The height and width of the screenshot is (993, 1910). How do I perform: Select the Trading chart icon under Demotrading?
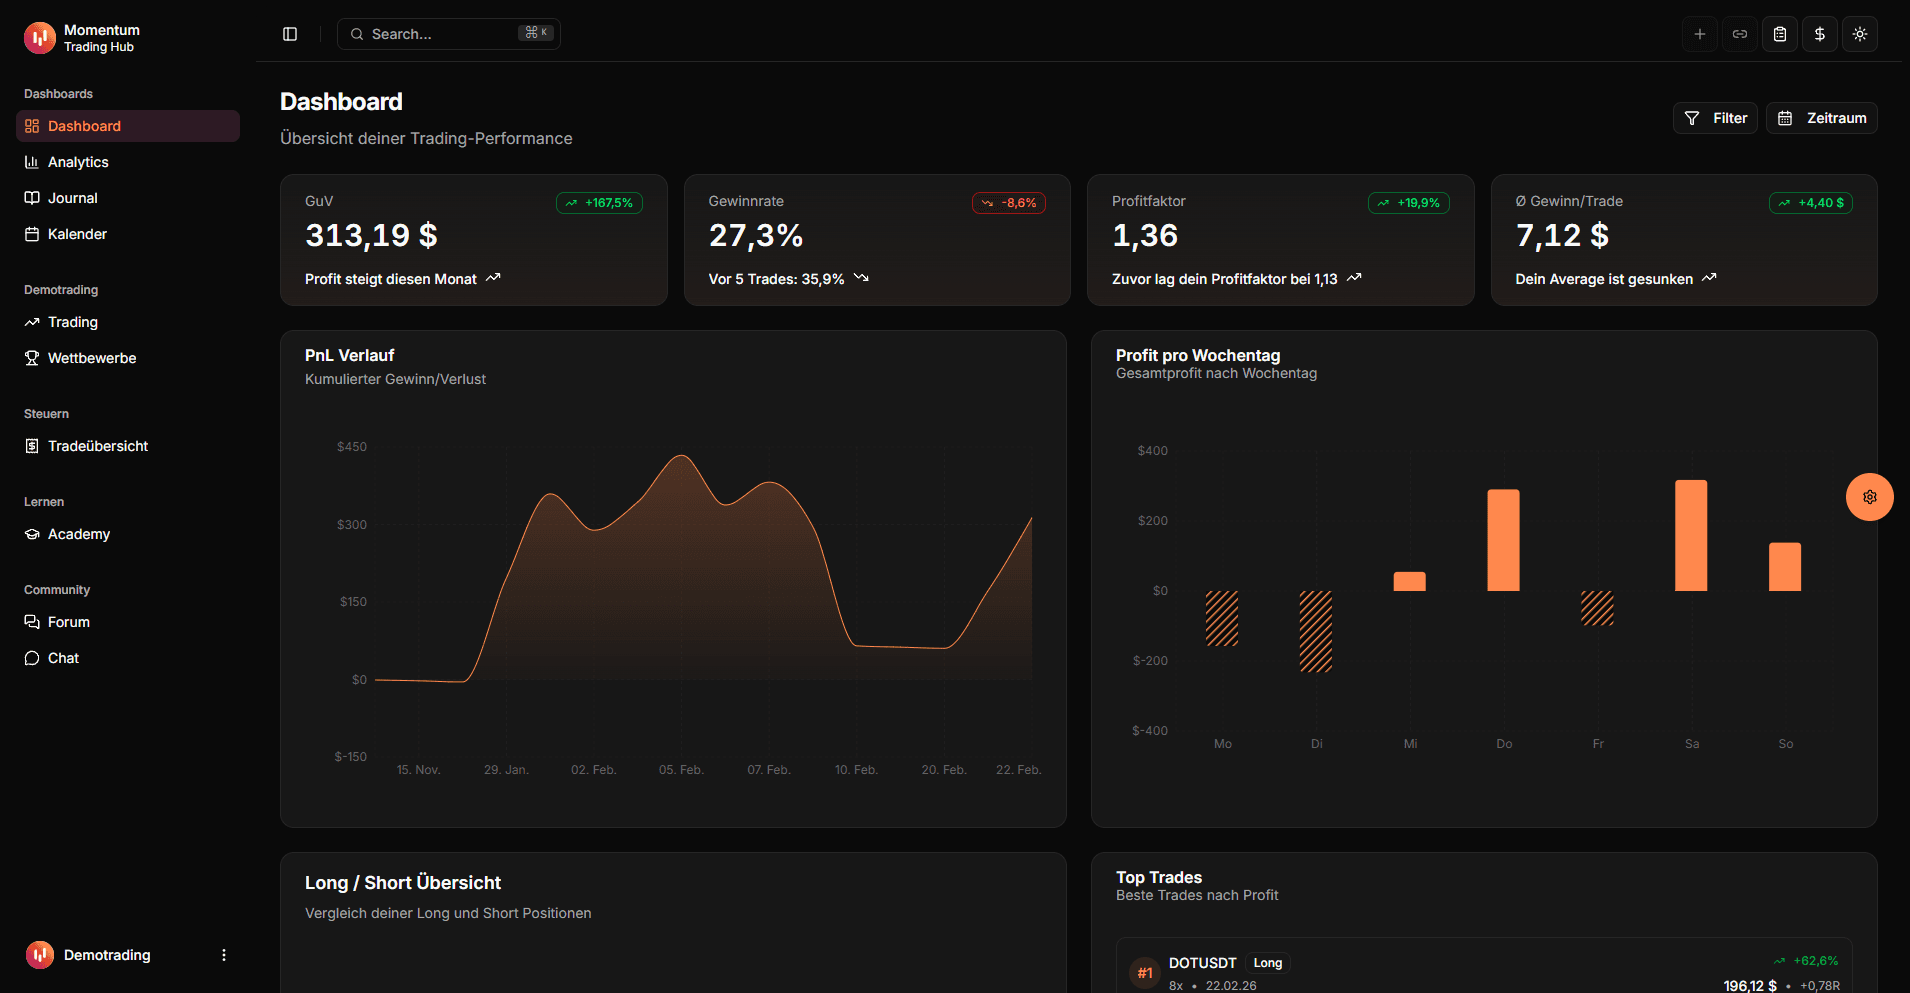pyautogui.click(x=32, y=322)
